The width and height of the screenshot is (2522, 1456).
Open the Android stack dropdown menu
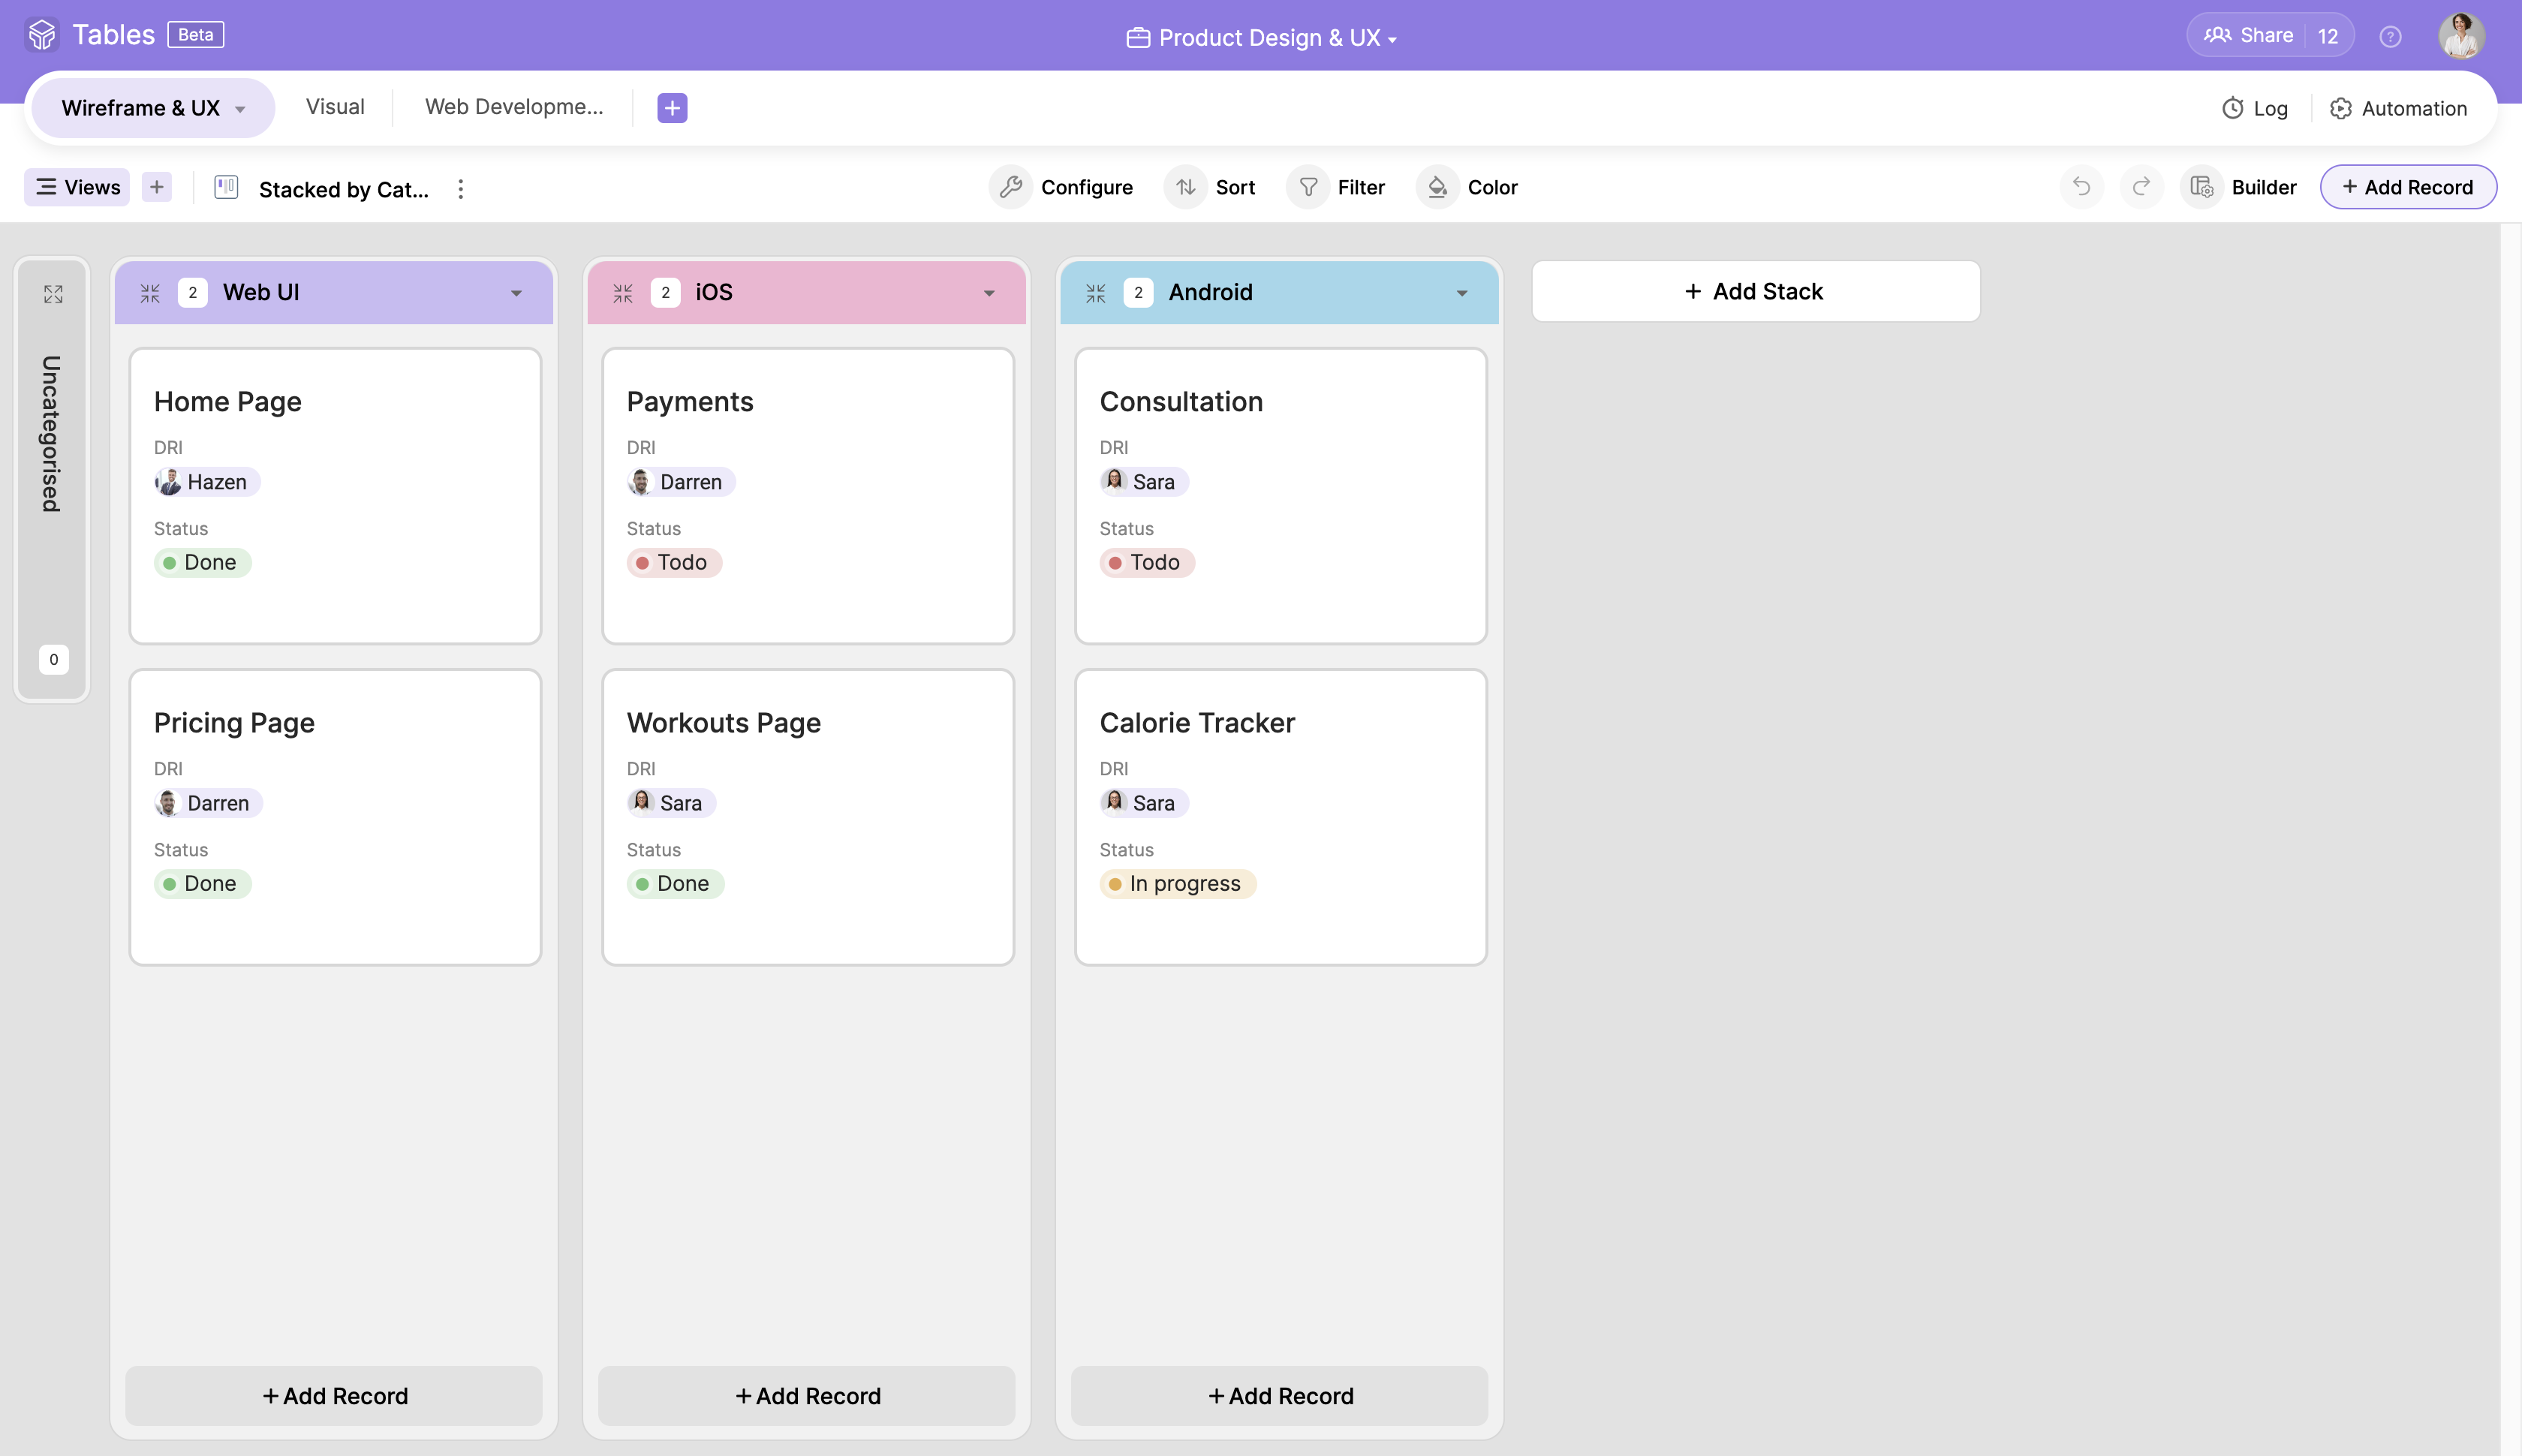1462,293
